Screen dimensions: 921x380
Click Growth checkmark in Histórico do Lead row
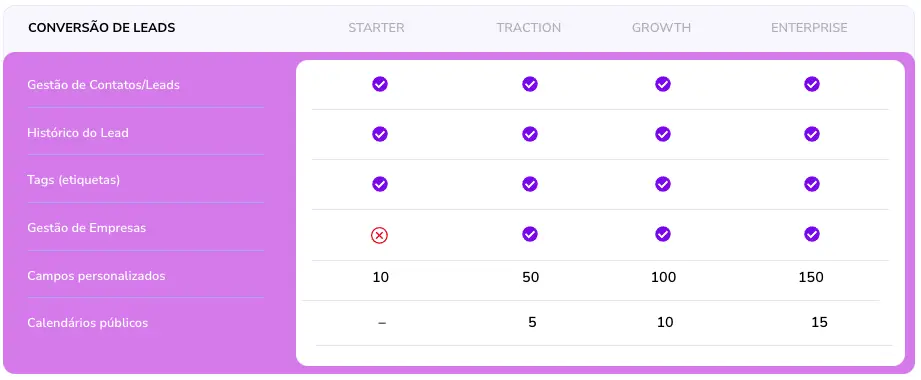click(663, 134)
